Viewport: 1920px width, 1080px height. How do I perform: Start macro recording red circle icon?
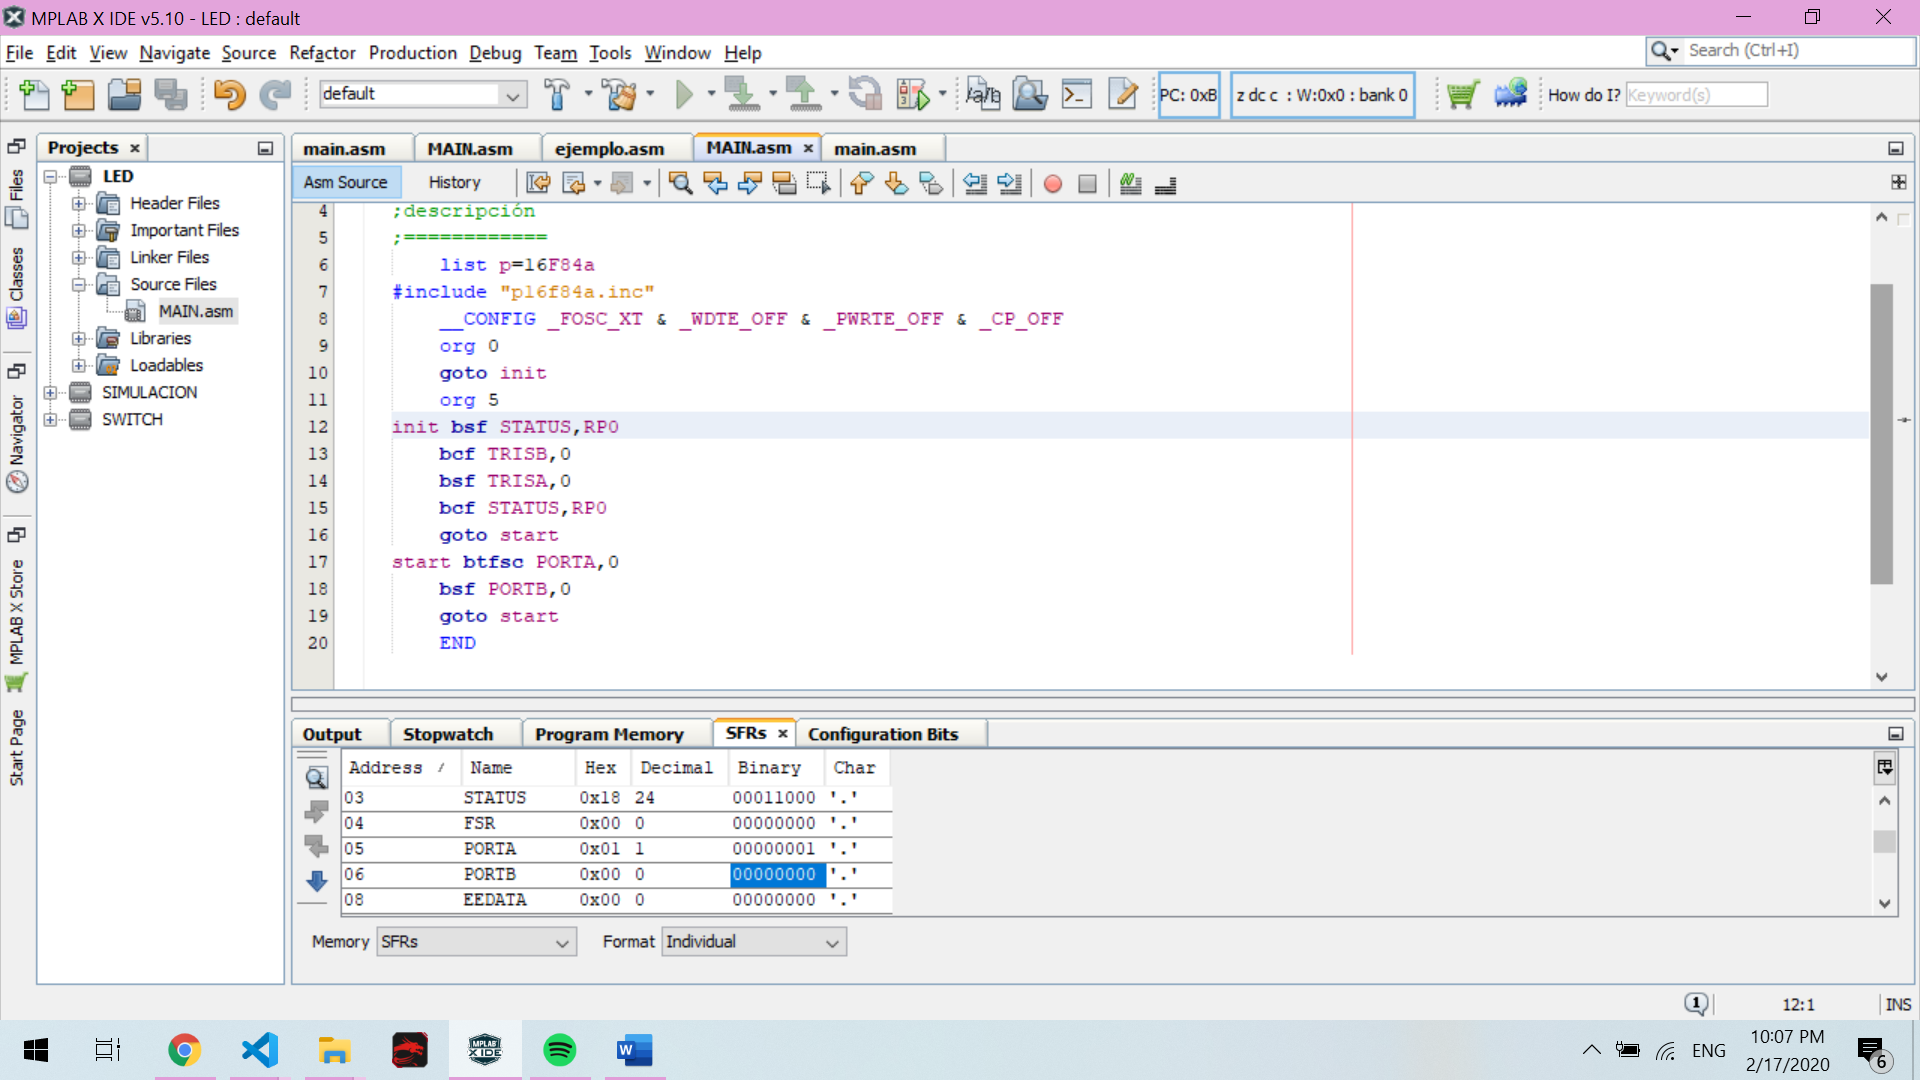coord(1052,183)
